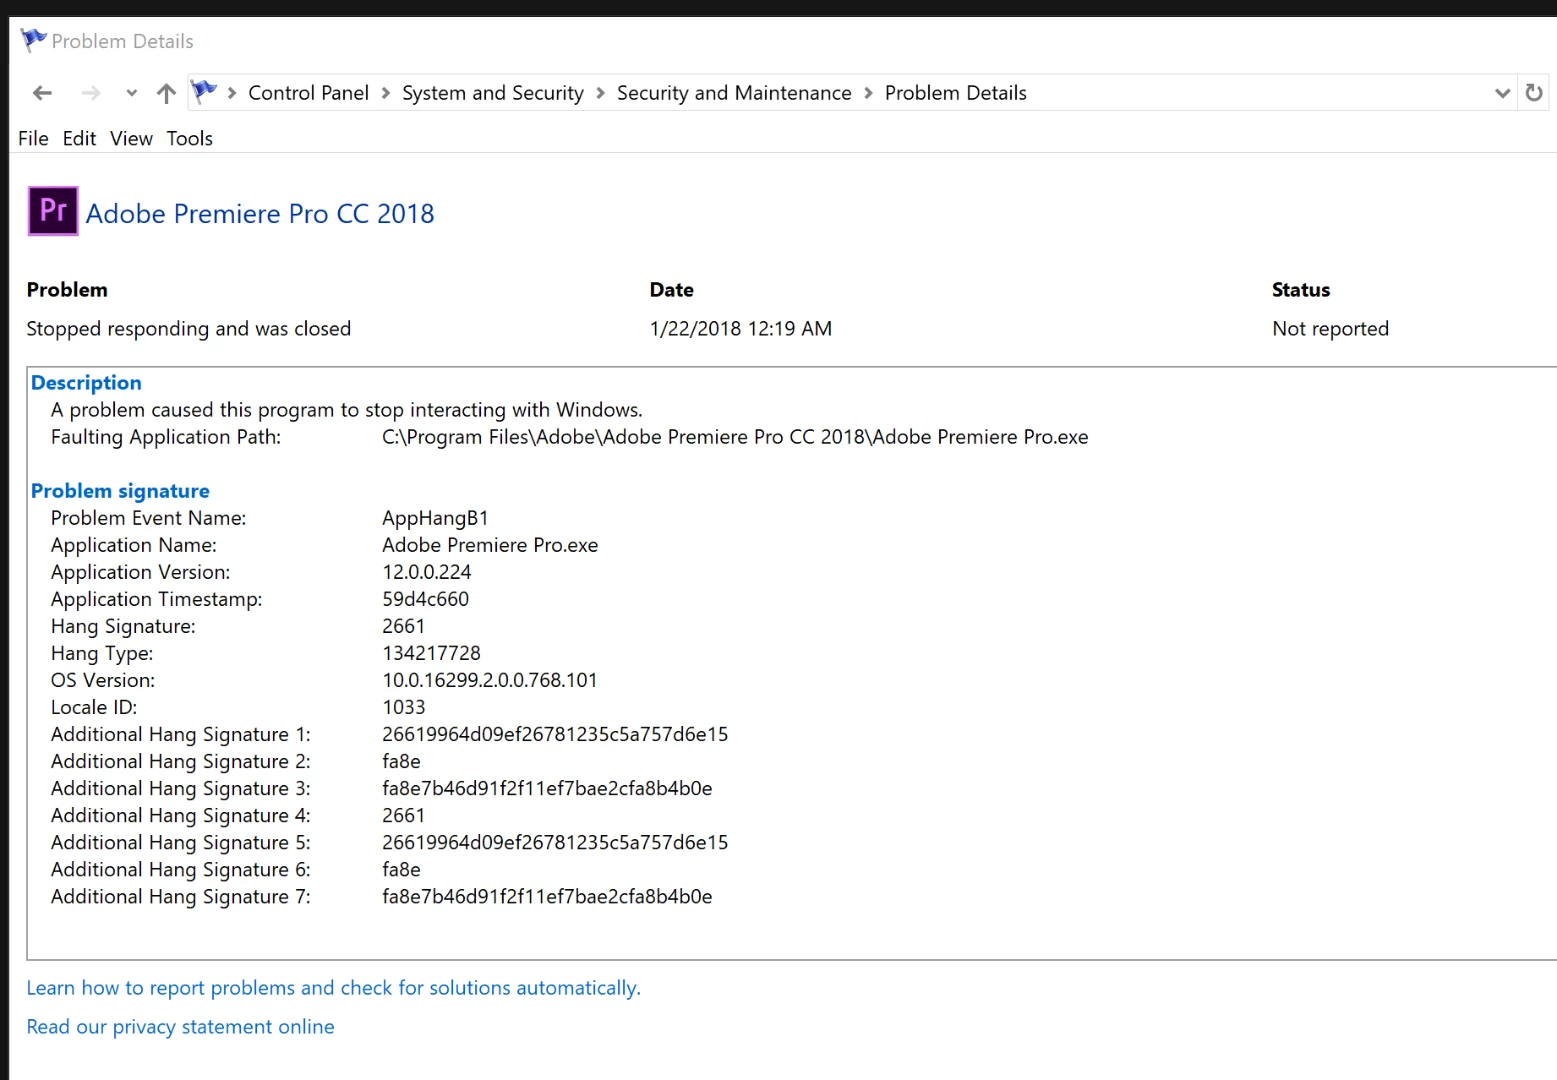
Task: Click Hang Signature value 2661
Action: point(404,626)
